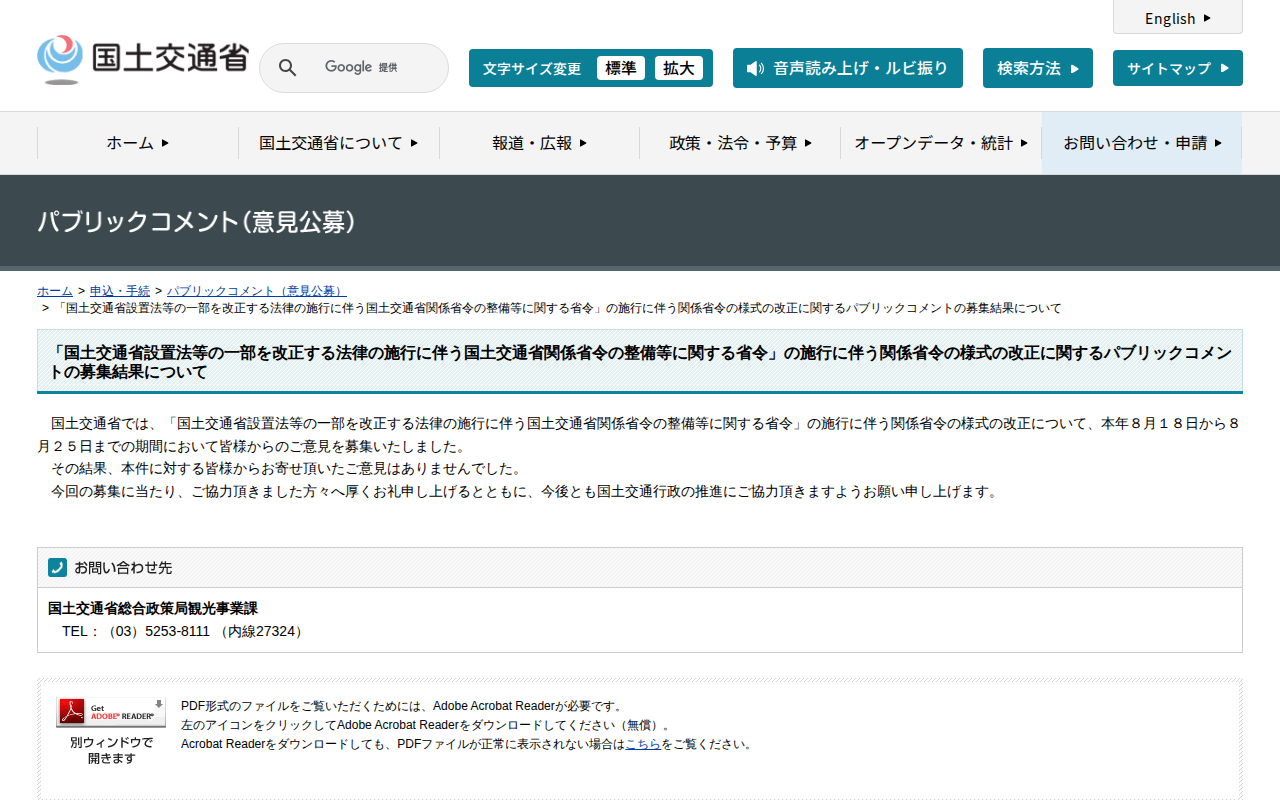The width and height of the screenshot is (1280, 800).
Task: Go to 申込・手続 in the breadcrumb
Action: point(120,291)
